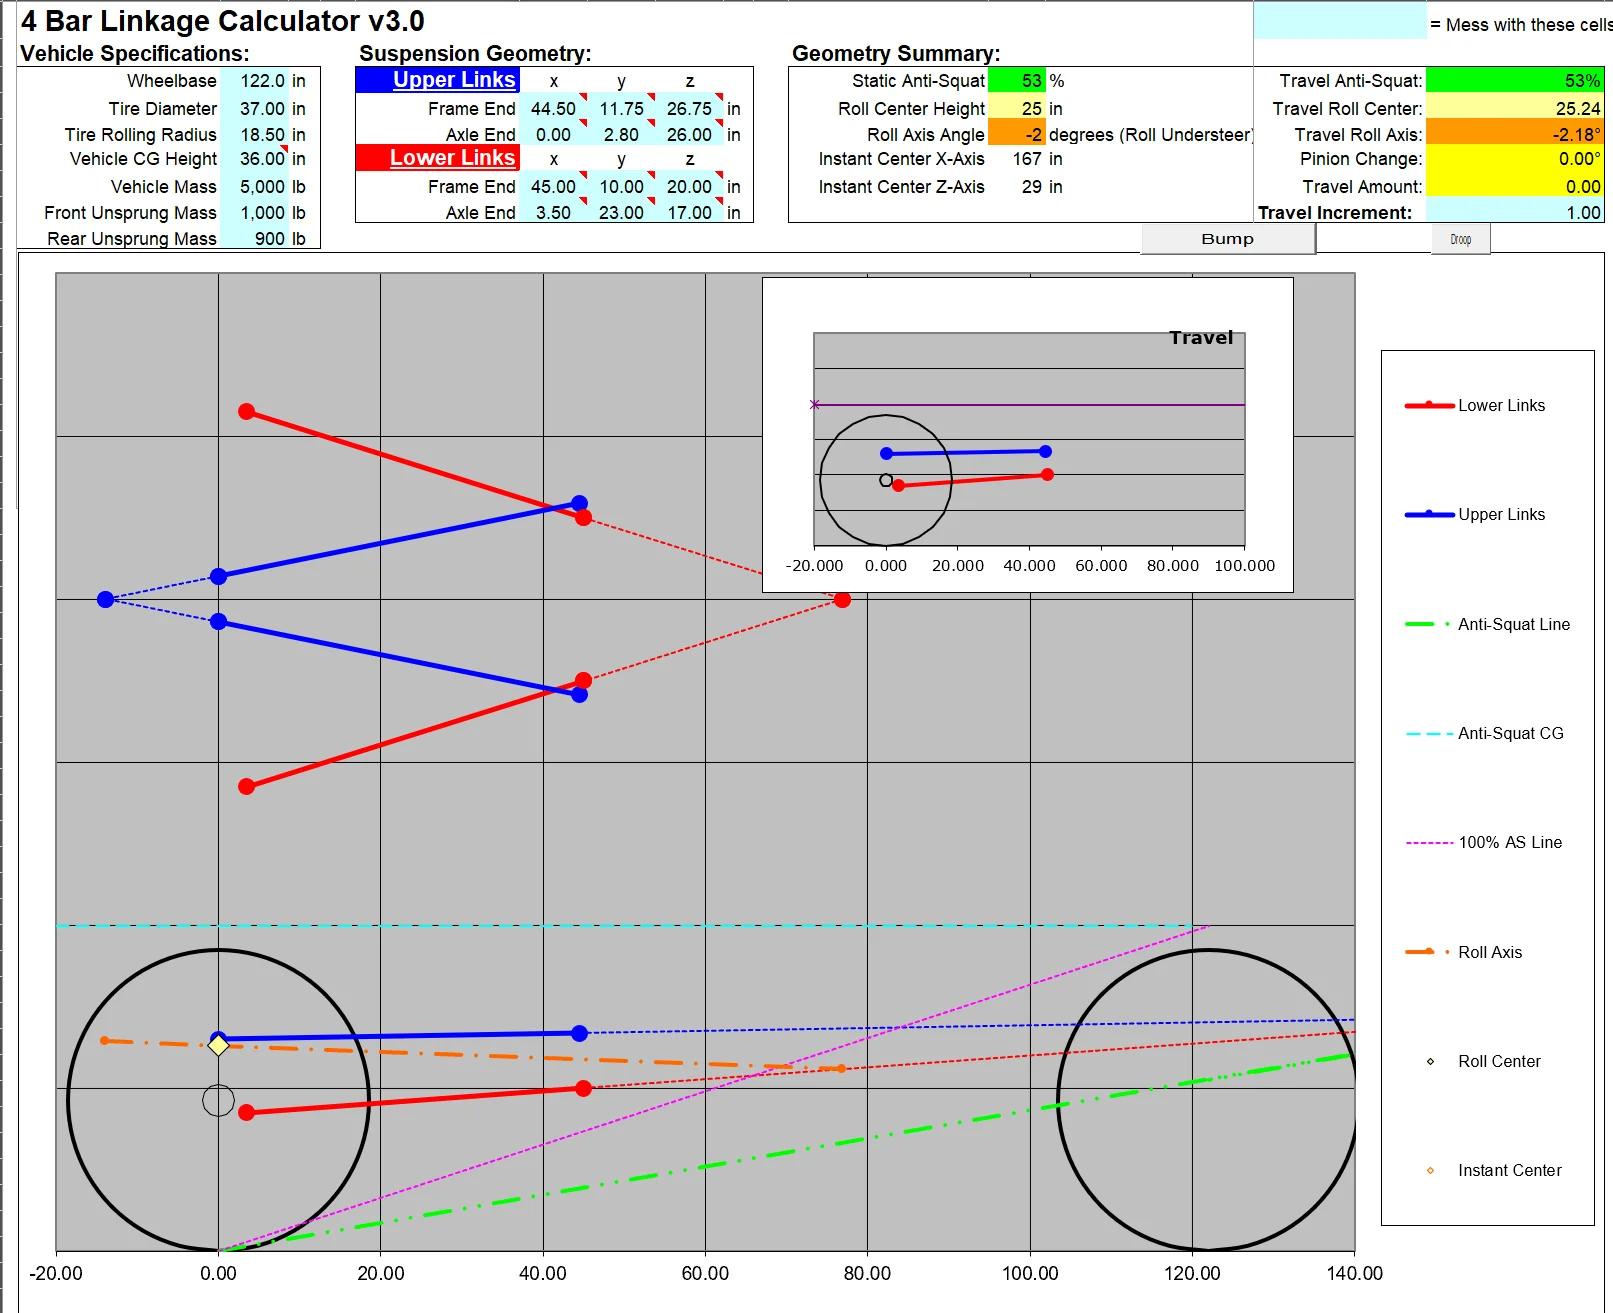Select the Travel Increment cell 1.00
This screenshot has height=1313, width=1613.
1514,212
